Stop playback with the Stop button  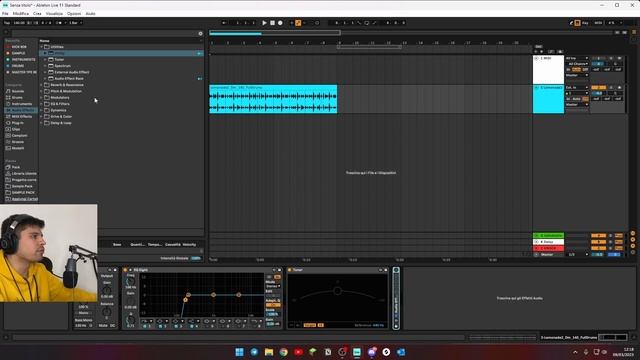tap(272, 23)
